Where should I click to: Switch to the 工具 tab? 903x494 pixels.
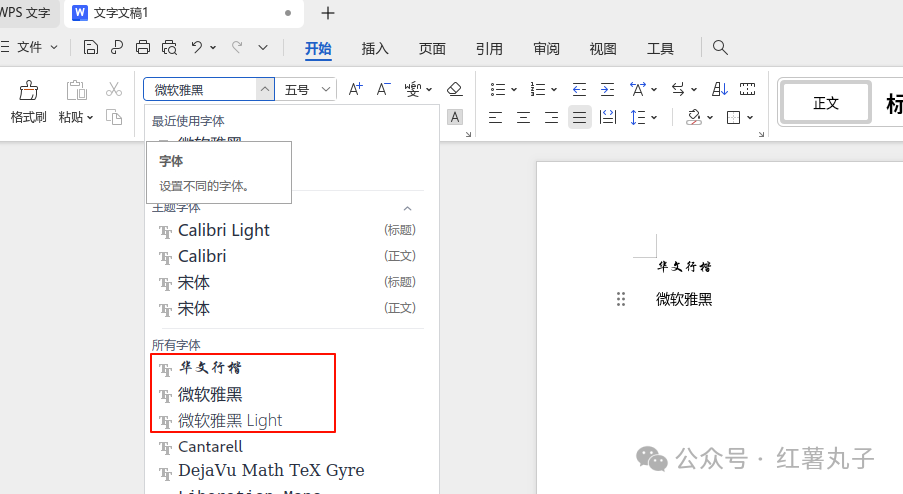point(660,48)
